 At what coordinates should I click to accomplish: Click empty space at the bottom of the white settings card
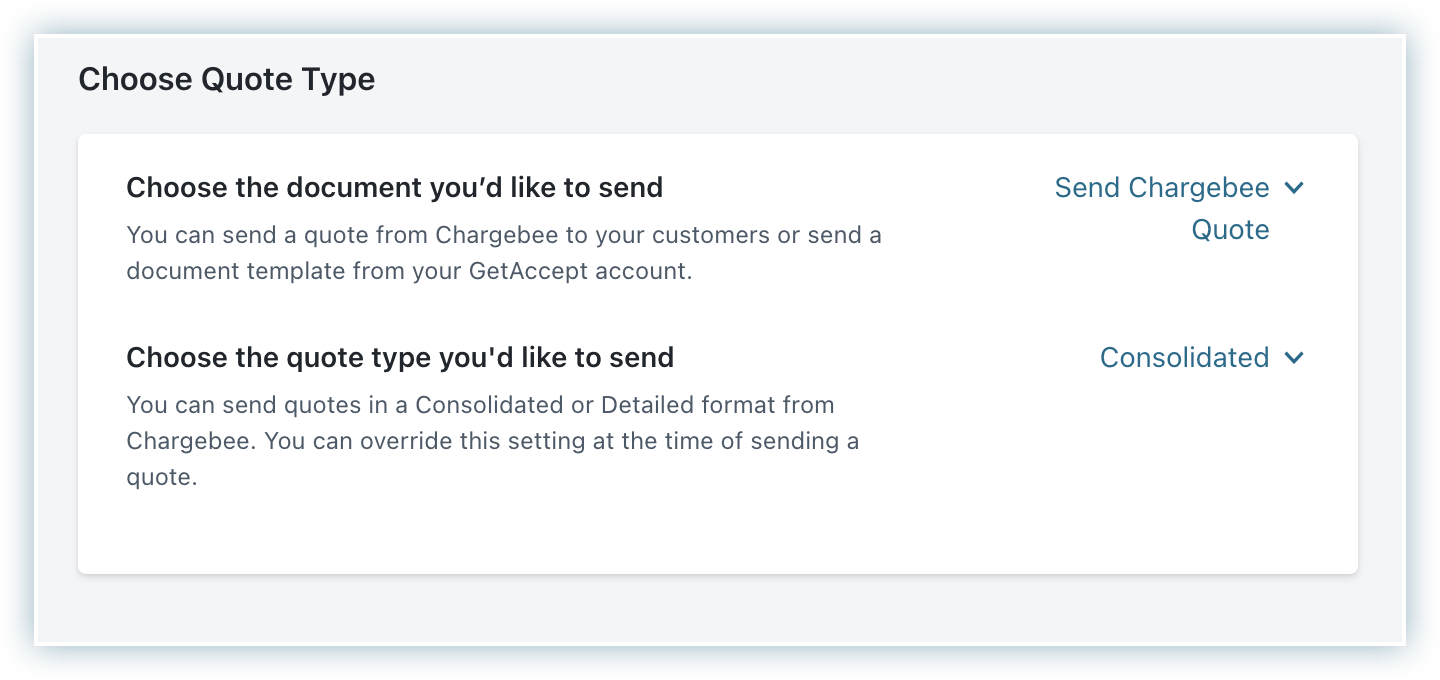click(716, 535)
